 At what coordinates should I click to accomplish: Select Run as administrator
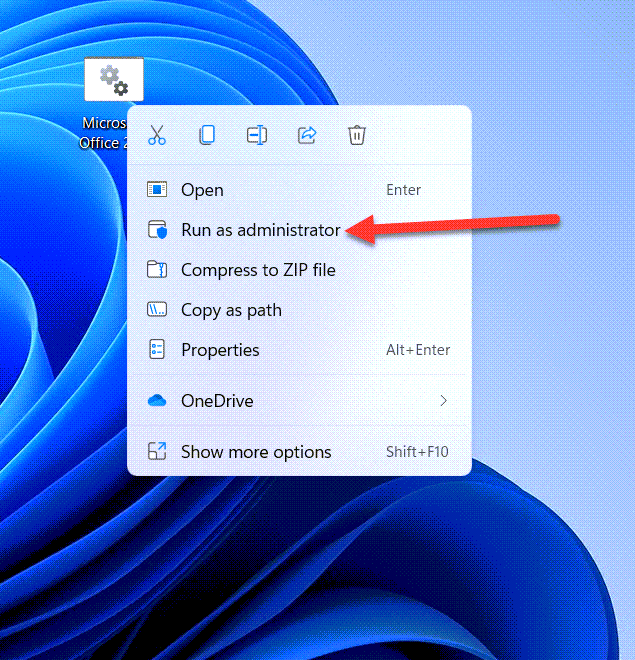tap(260, 230)
